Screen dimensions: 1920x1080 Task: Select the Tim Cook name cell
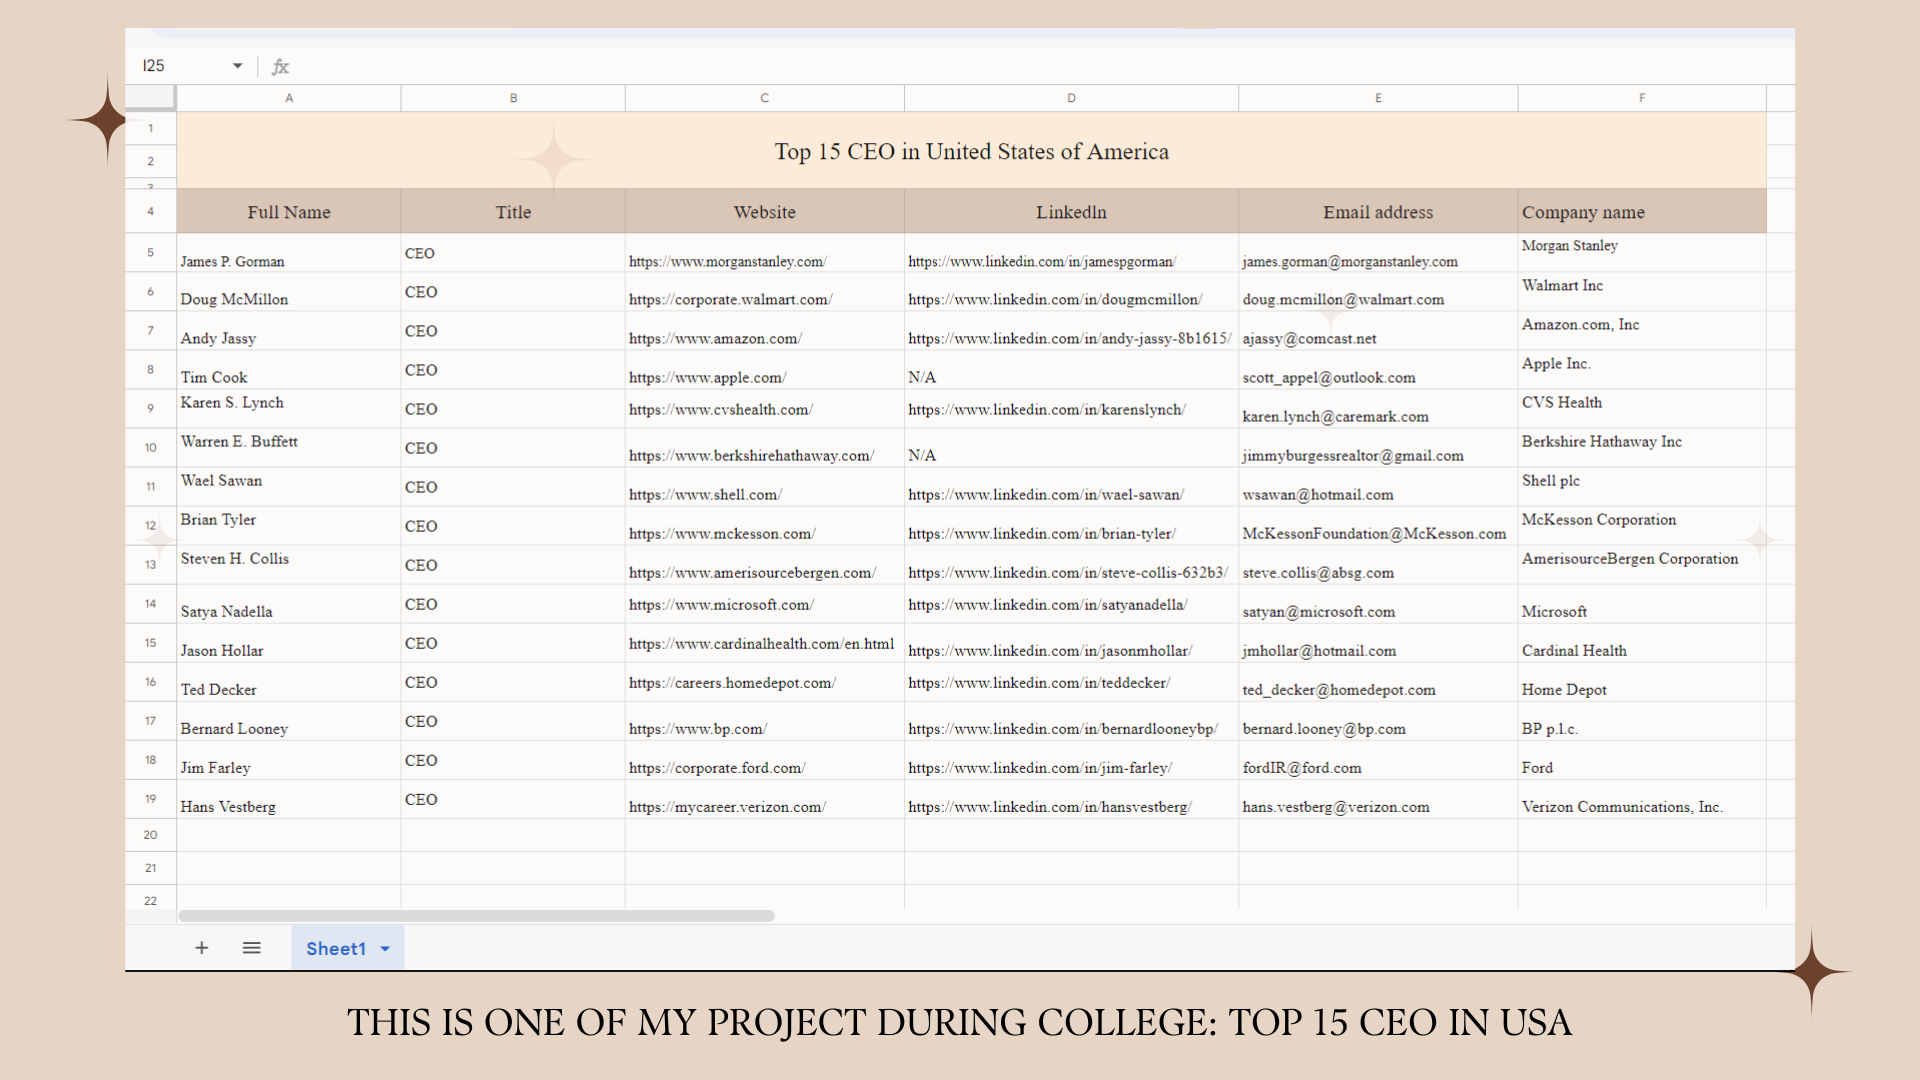(214, 378)
